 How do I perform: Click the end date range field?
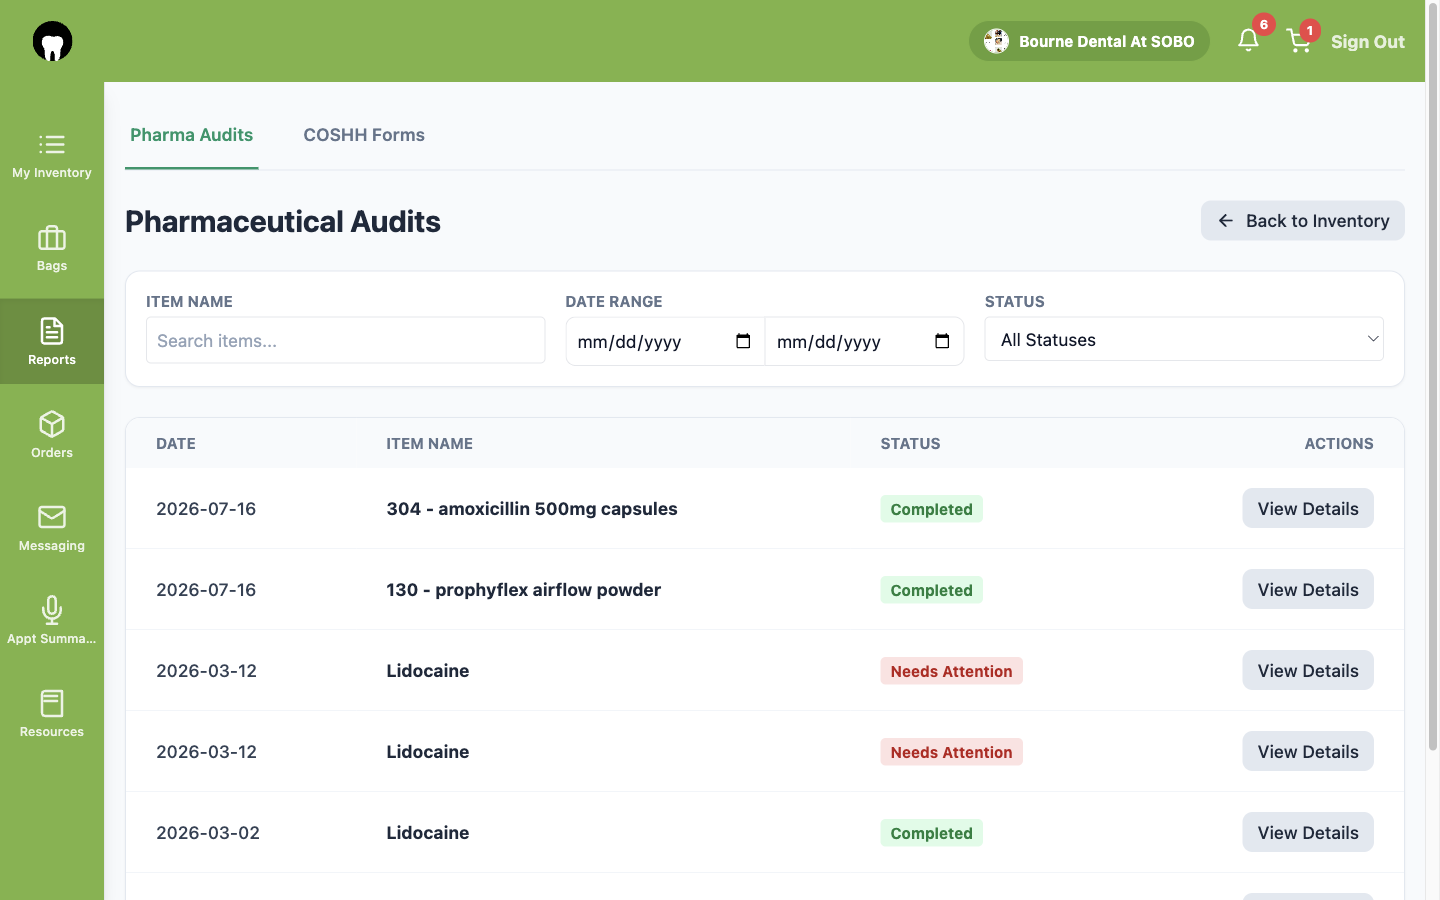point(864,341)
